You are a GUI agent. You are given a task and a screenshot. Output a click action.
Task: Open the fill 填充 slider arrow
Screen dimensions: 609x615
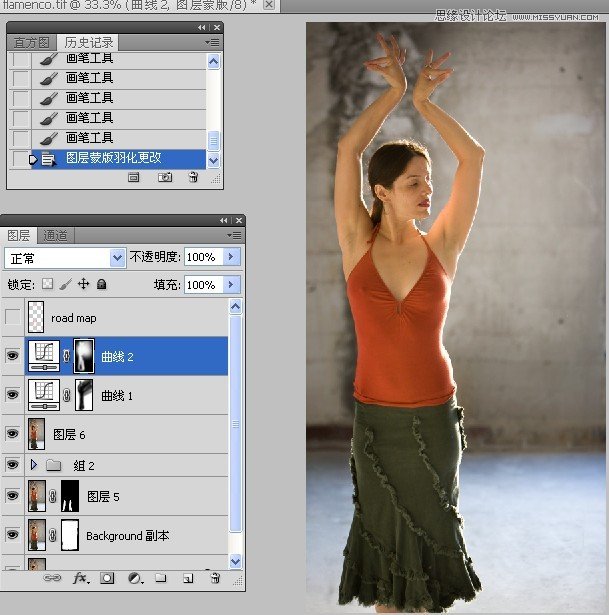pyautogui.click(x=231, y=284)
